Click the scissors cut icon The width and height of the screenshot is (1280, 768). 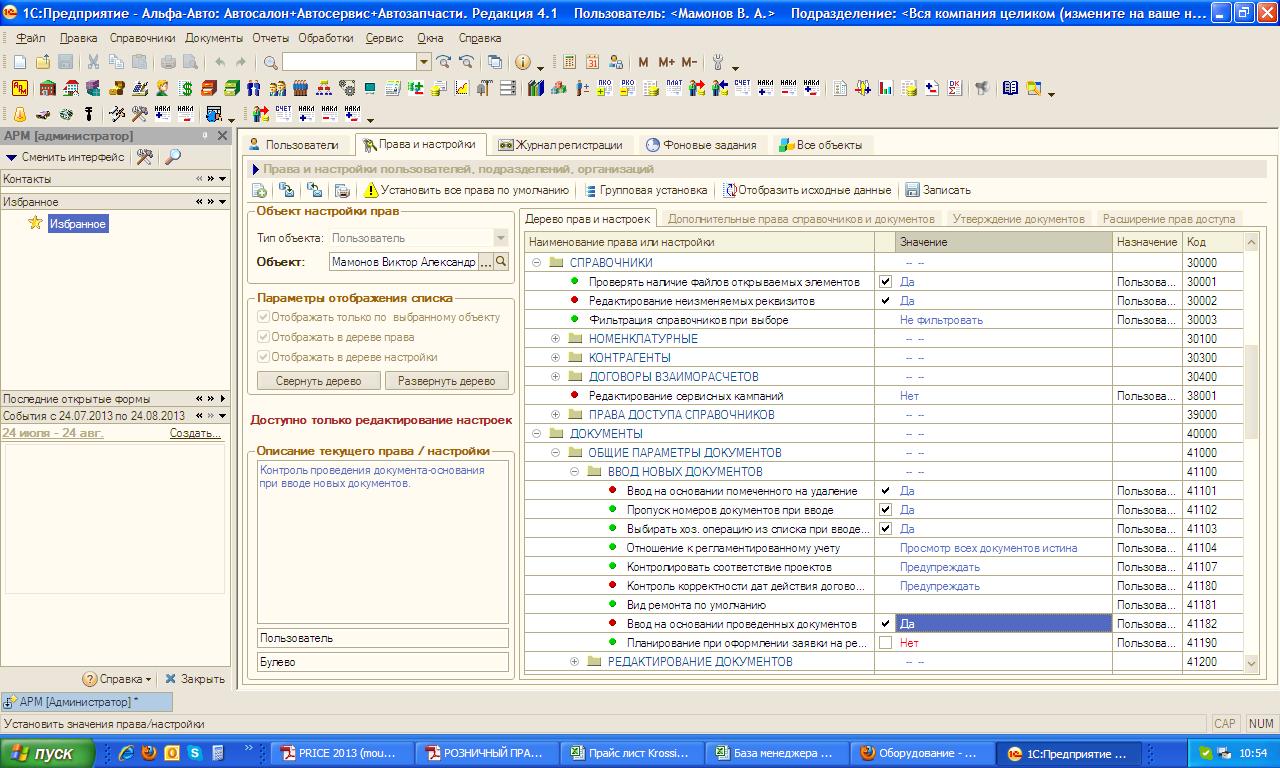pos(93,62)
